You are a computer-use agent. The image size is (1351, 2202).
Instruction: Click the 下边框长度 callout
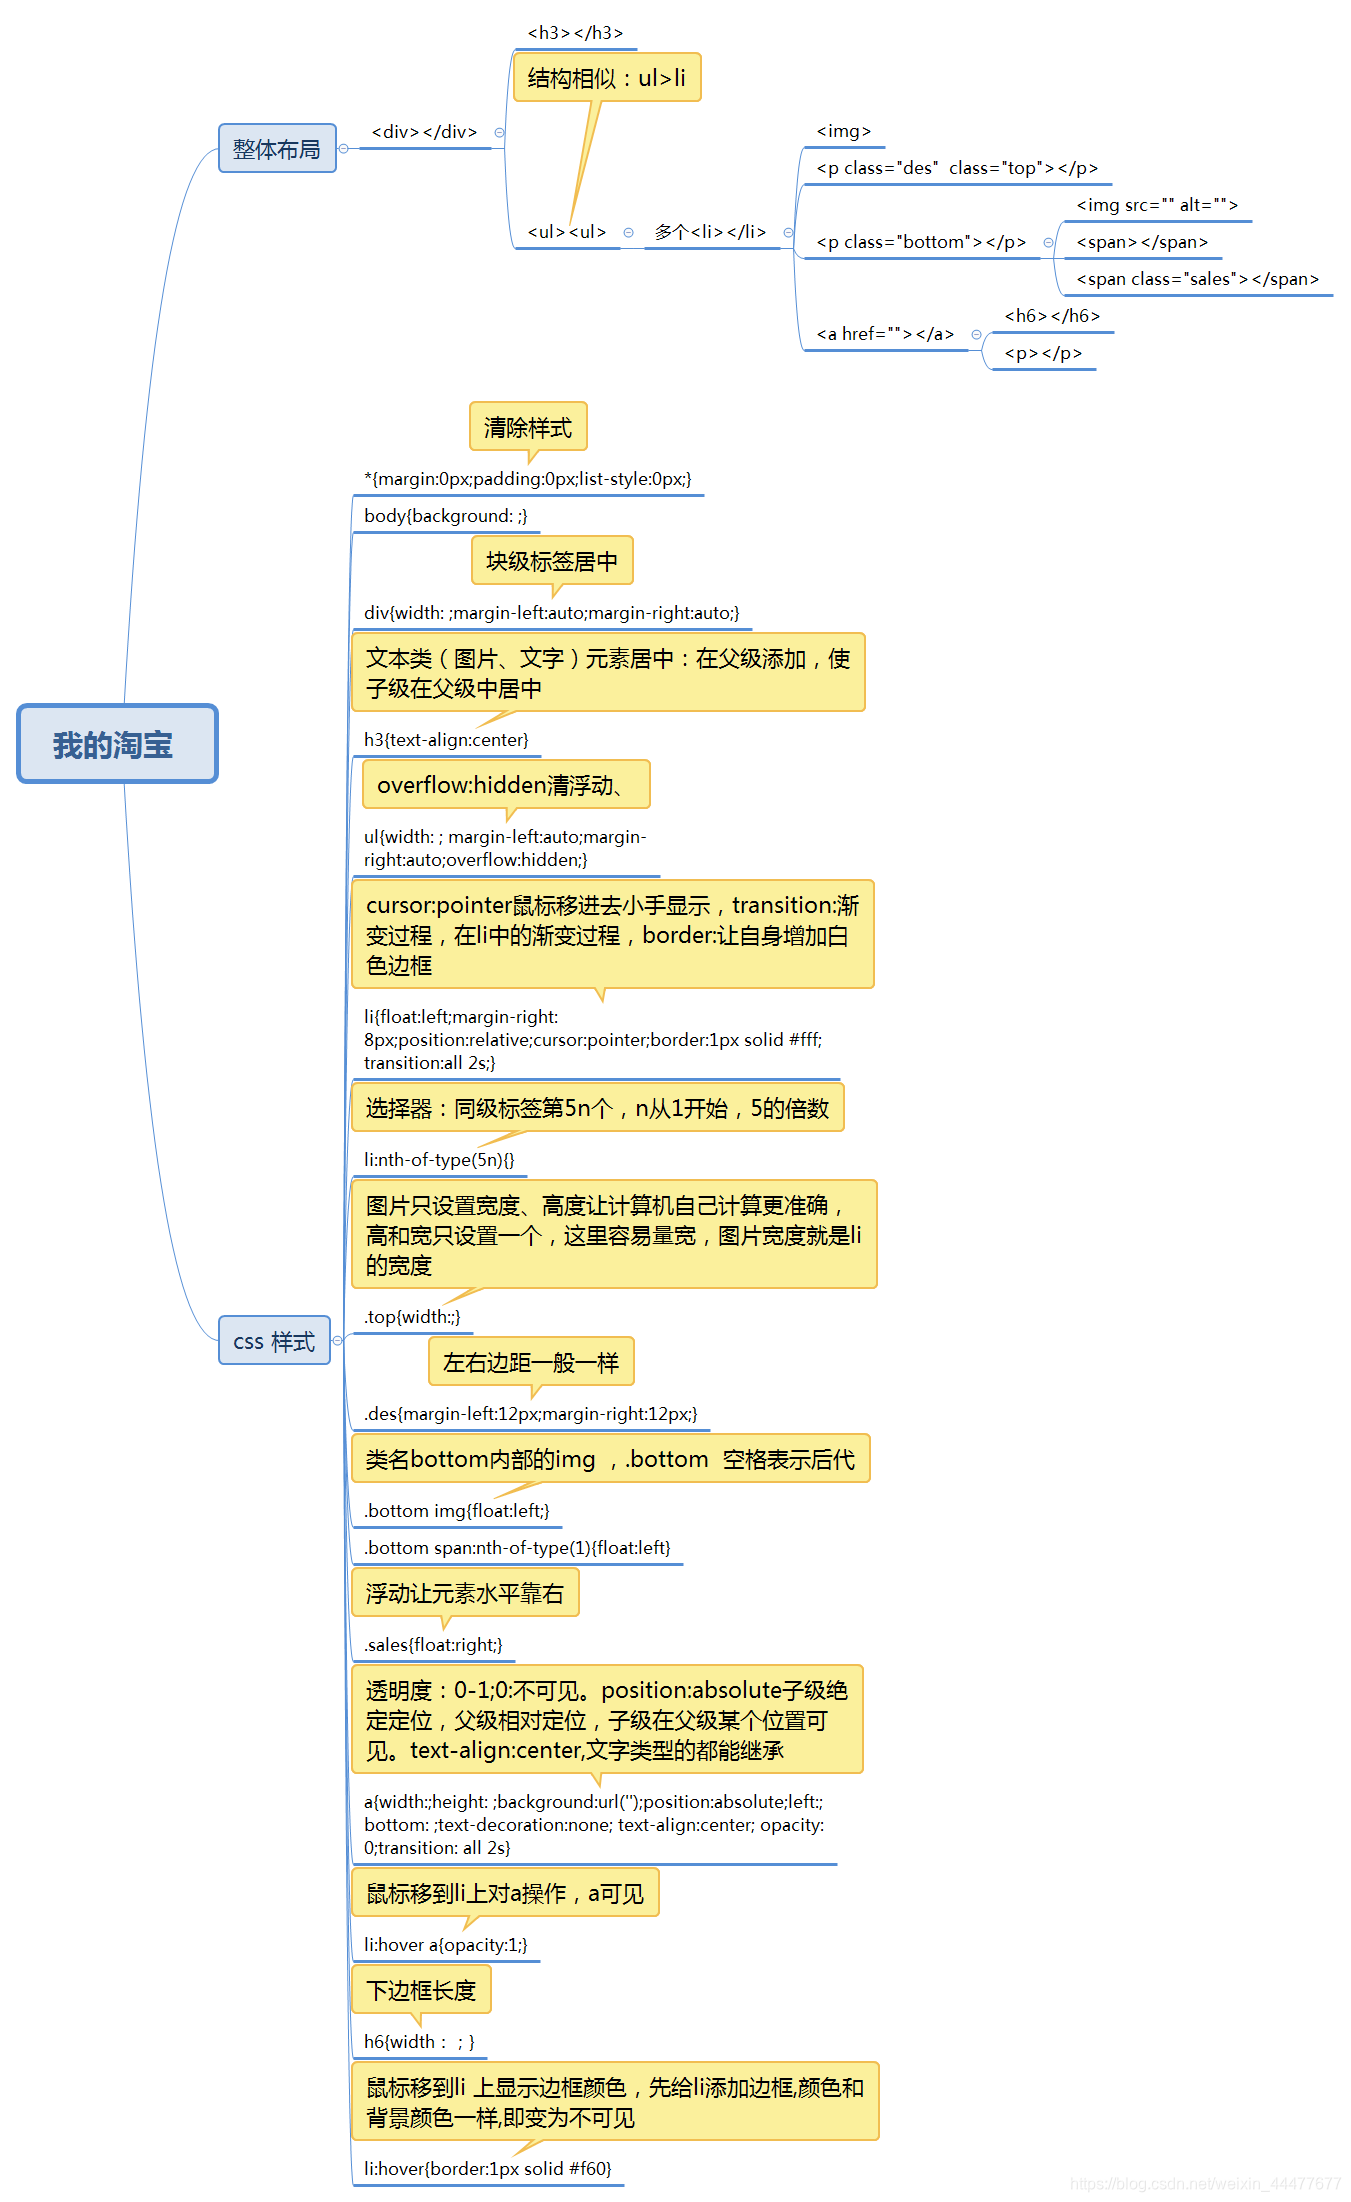[421, 1989]
